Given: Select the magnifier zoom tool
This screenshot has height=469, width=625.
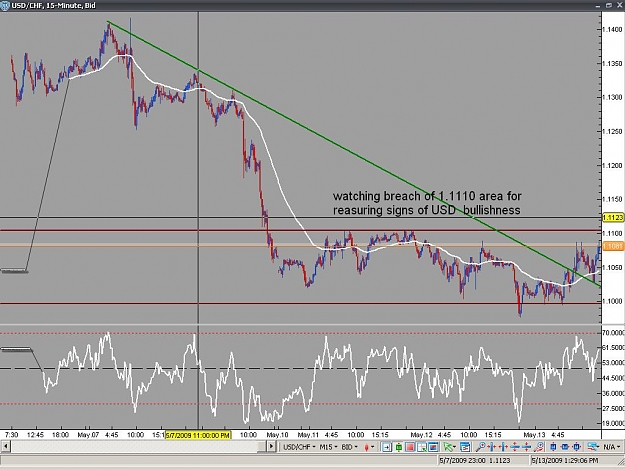Looking at the screenshot, I should tap(481, 447).
